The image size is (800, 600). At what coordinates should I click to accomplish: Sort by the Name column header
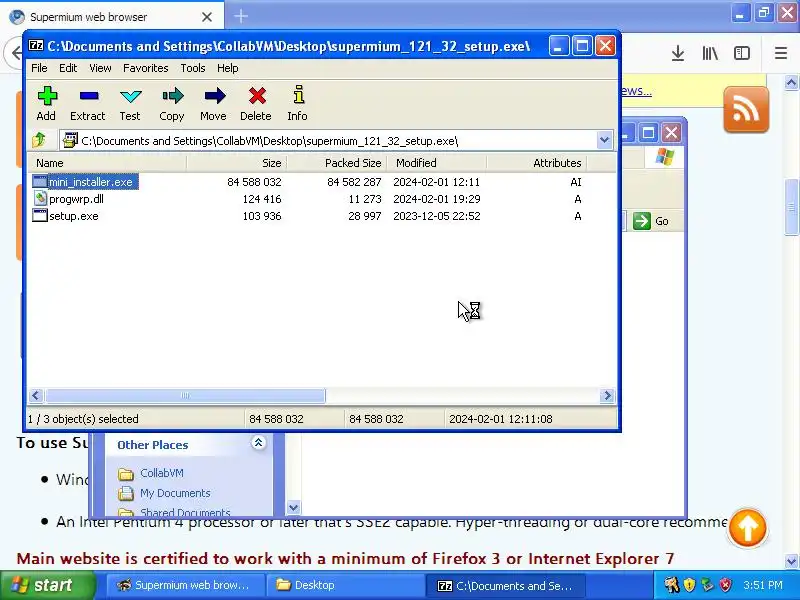tap(107, 163)
